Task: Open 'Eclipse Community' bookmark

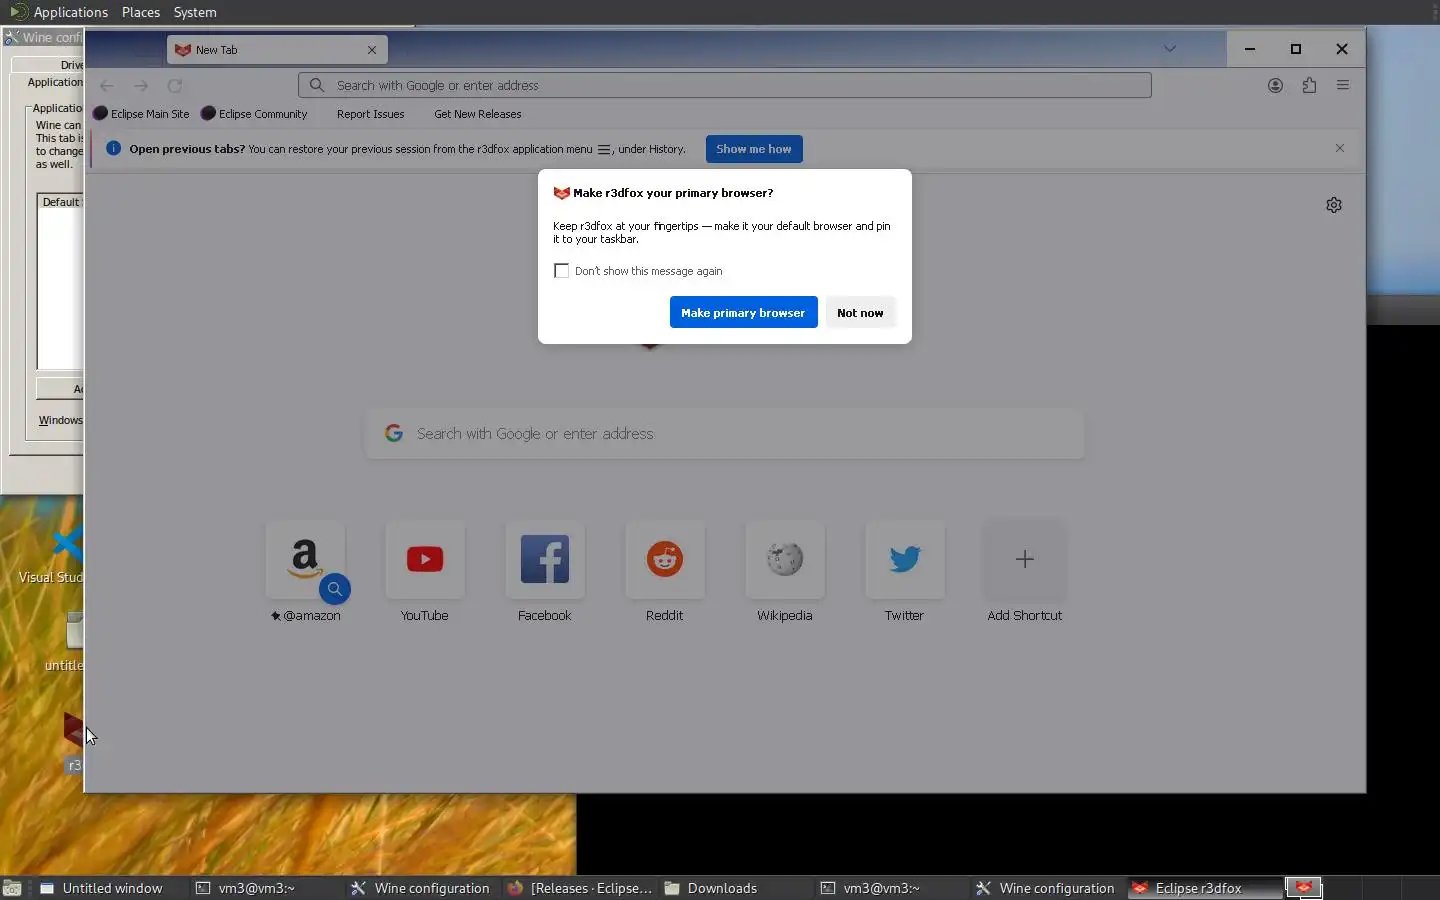Action: coord(254,114)
